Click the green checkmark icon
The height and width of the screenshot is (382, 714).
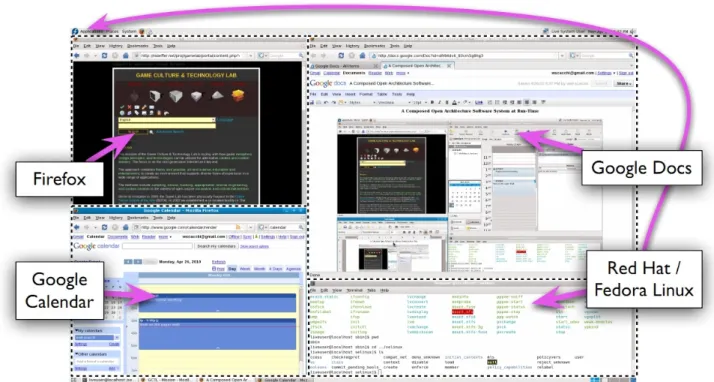[x=122, y=107]
